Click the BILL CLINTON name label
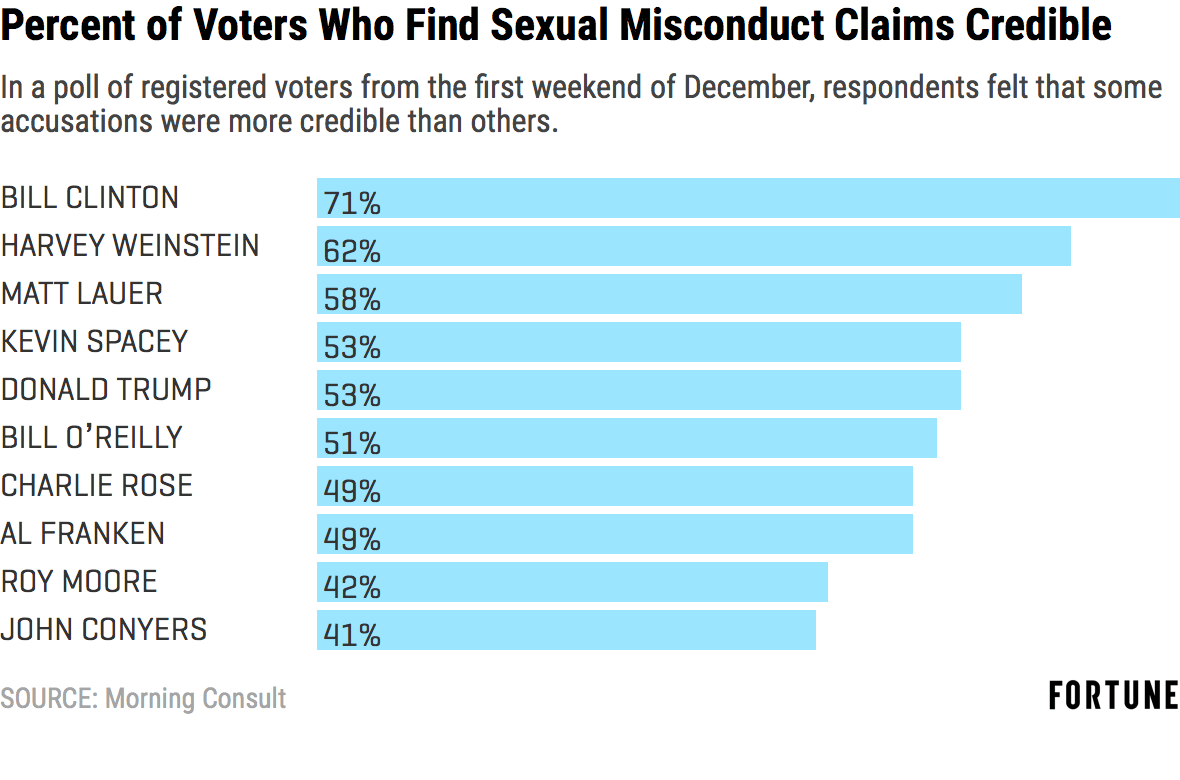The height and width of the screenshot is (780, 1180). click(x=90, y=198)
